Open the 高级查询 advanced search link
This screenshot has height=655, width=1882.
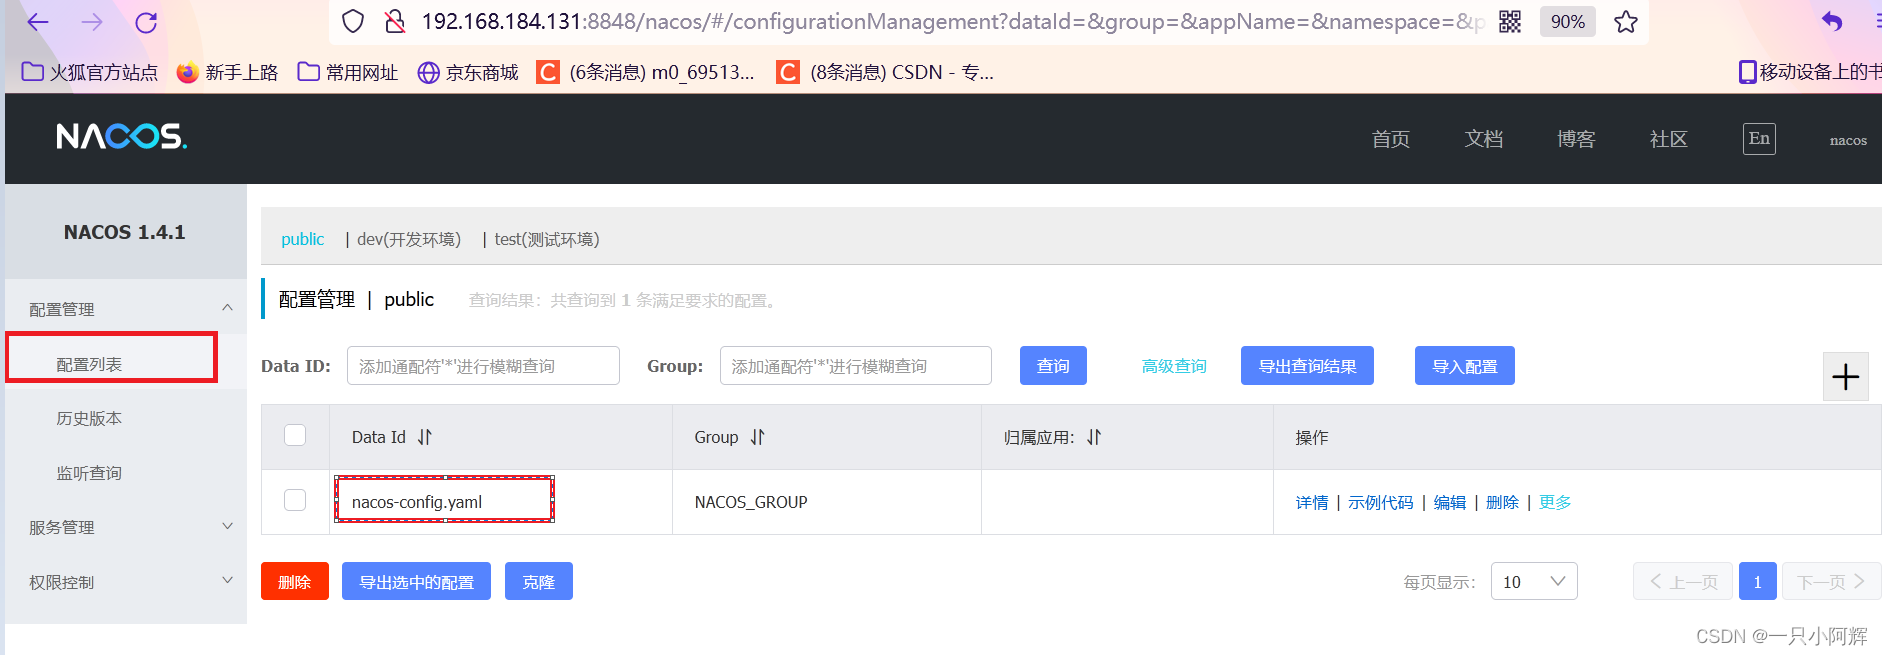point(1174,366)
